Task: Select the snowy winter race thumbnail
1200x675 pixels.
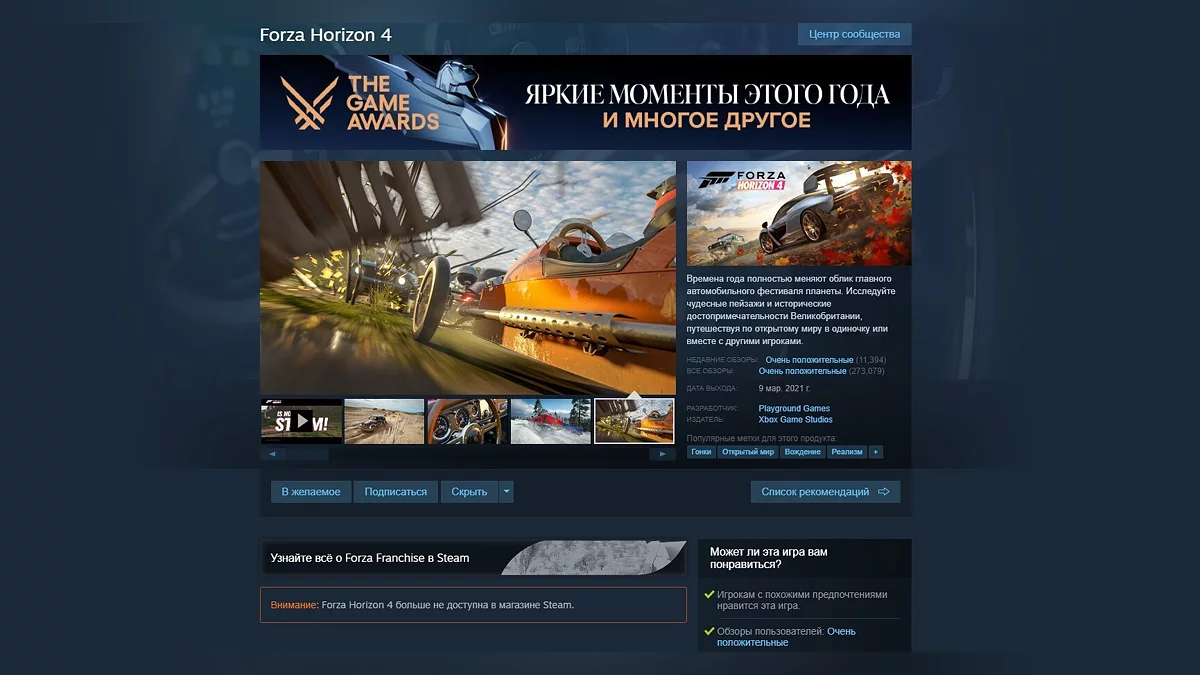Action: pos(550,421)
